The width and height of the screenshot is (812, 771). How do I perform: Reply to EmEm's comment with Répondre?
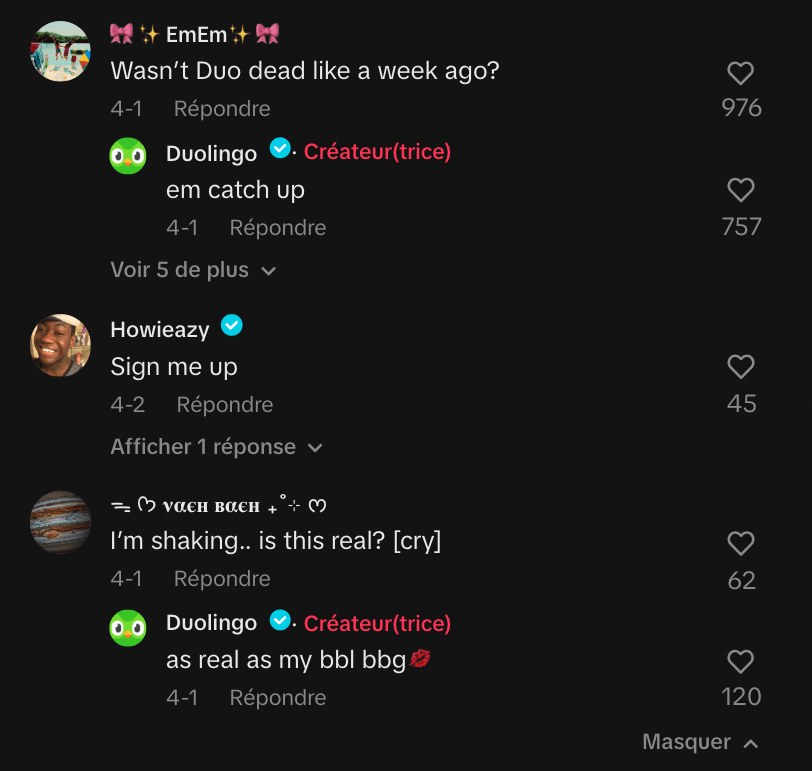point(222,108)
